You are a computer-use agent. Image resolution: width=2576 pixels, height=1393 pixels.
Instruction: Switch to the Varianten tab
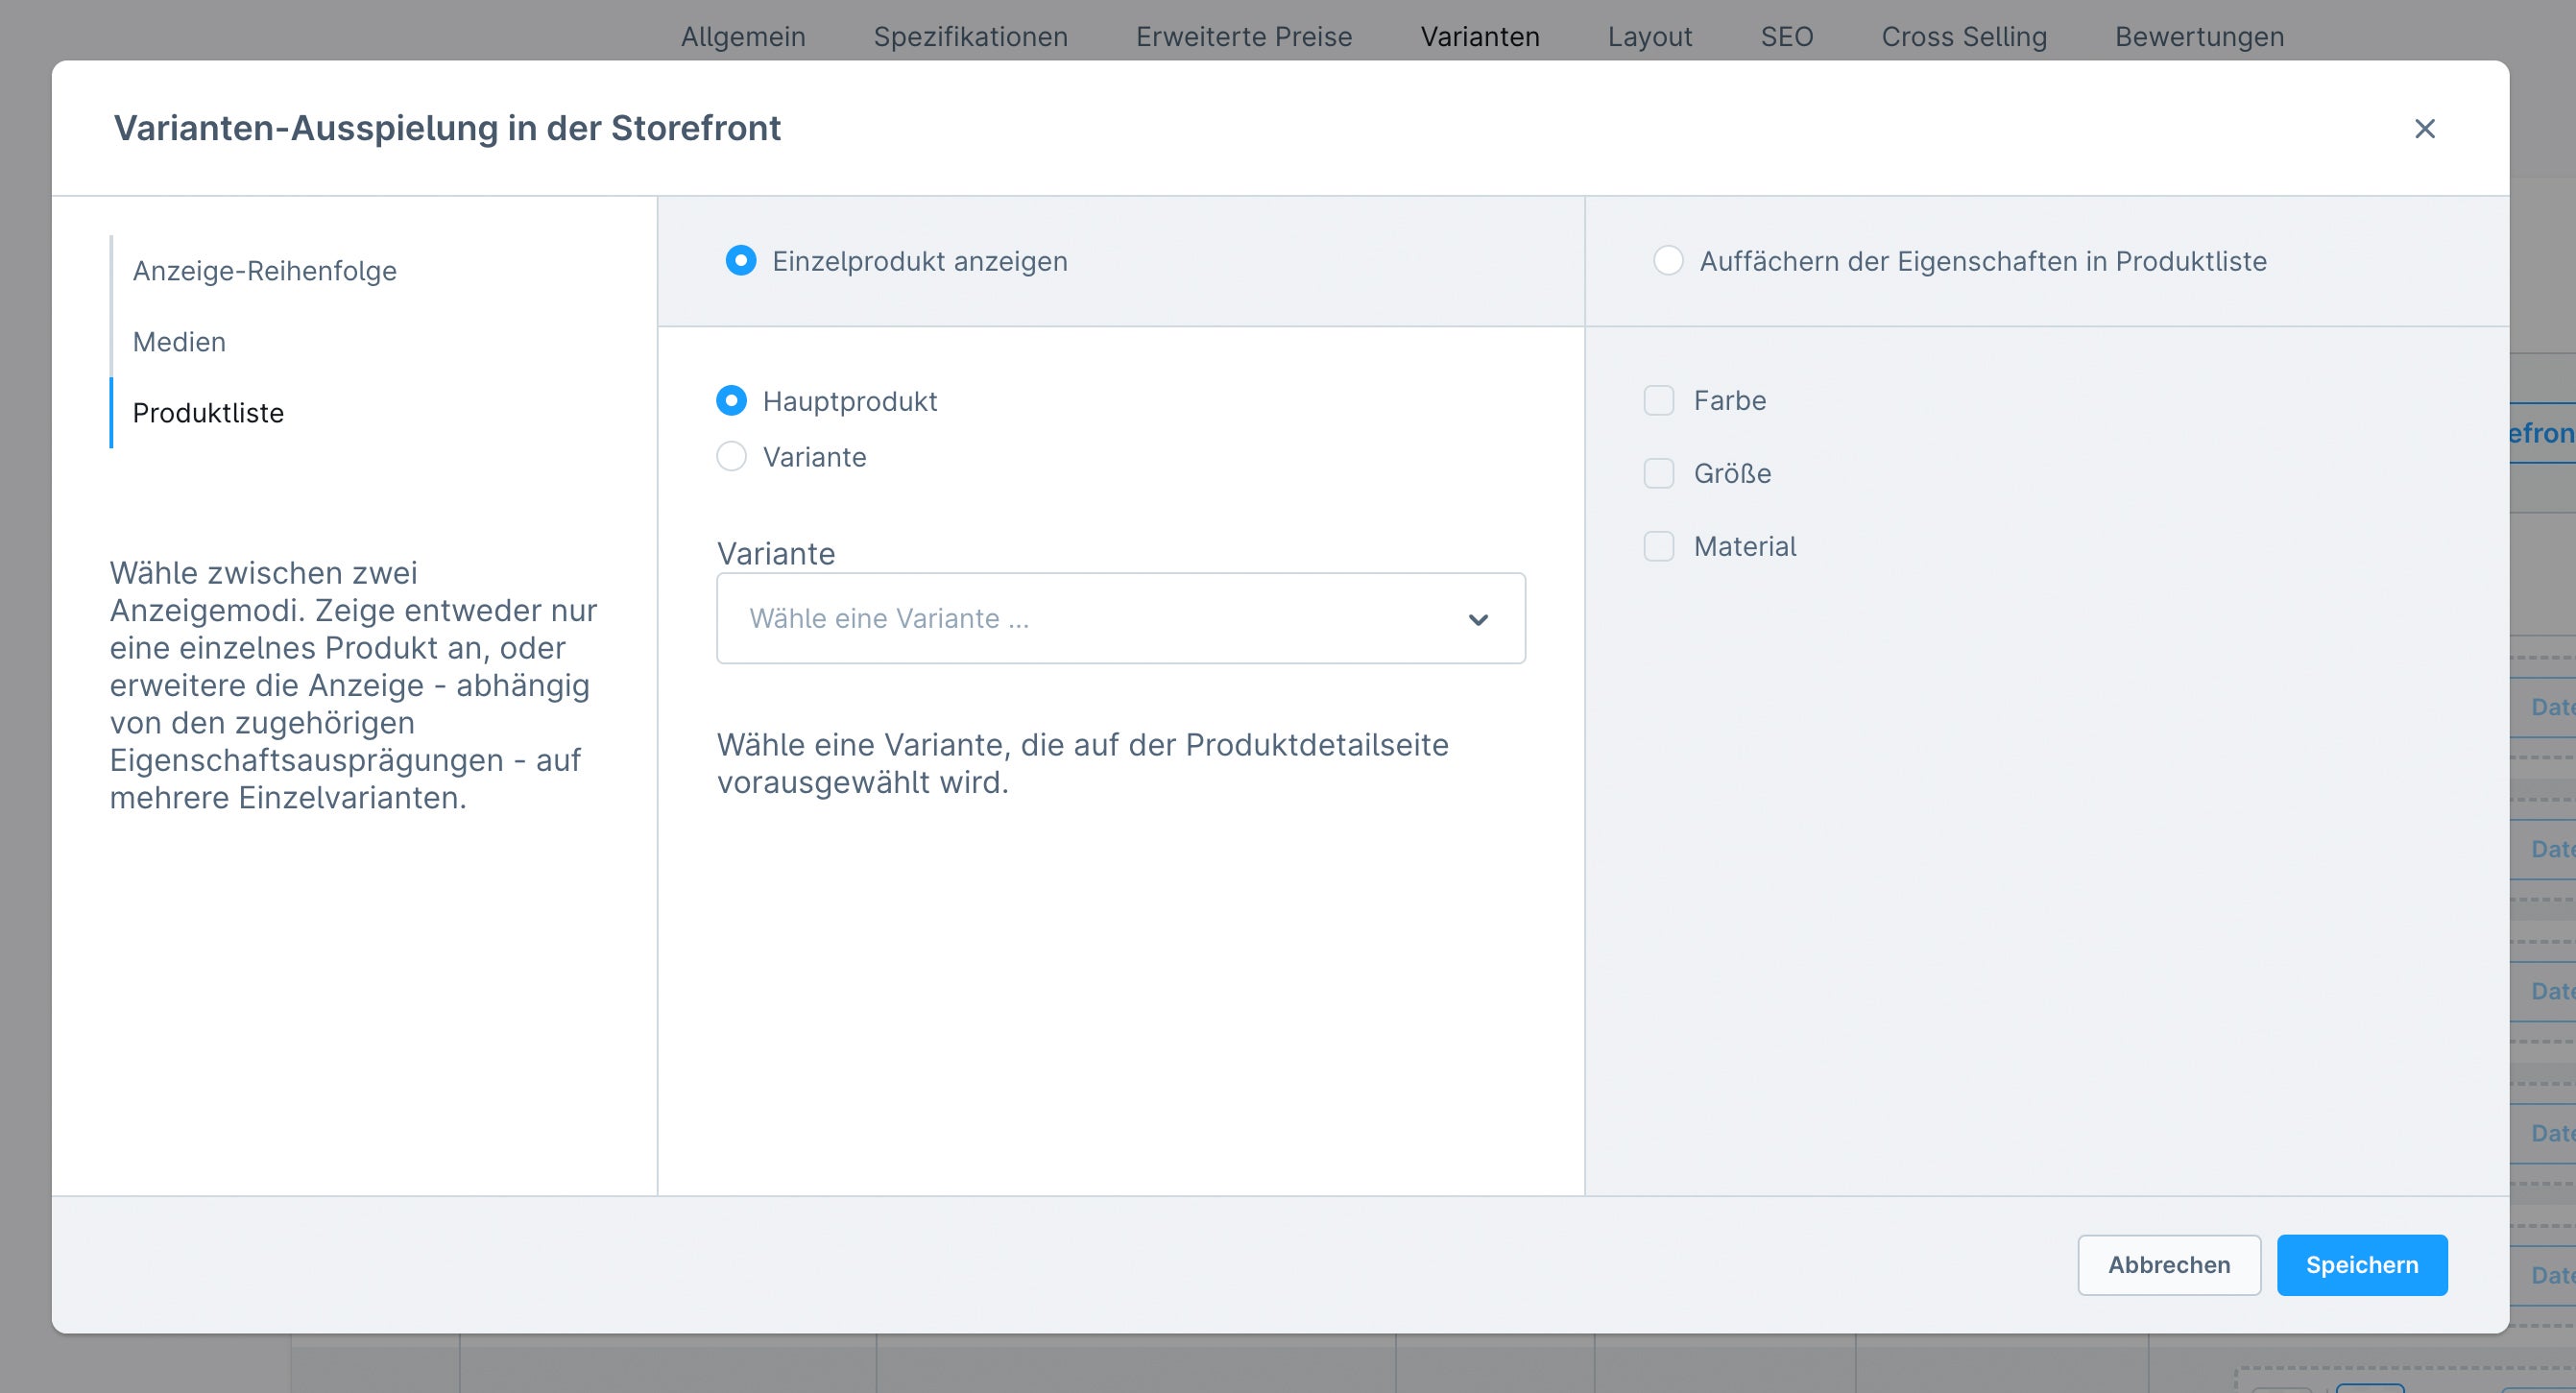click(x=1480, y=37)
